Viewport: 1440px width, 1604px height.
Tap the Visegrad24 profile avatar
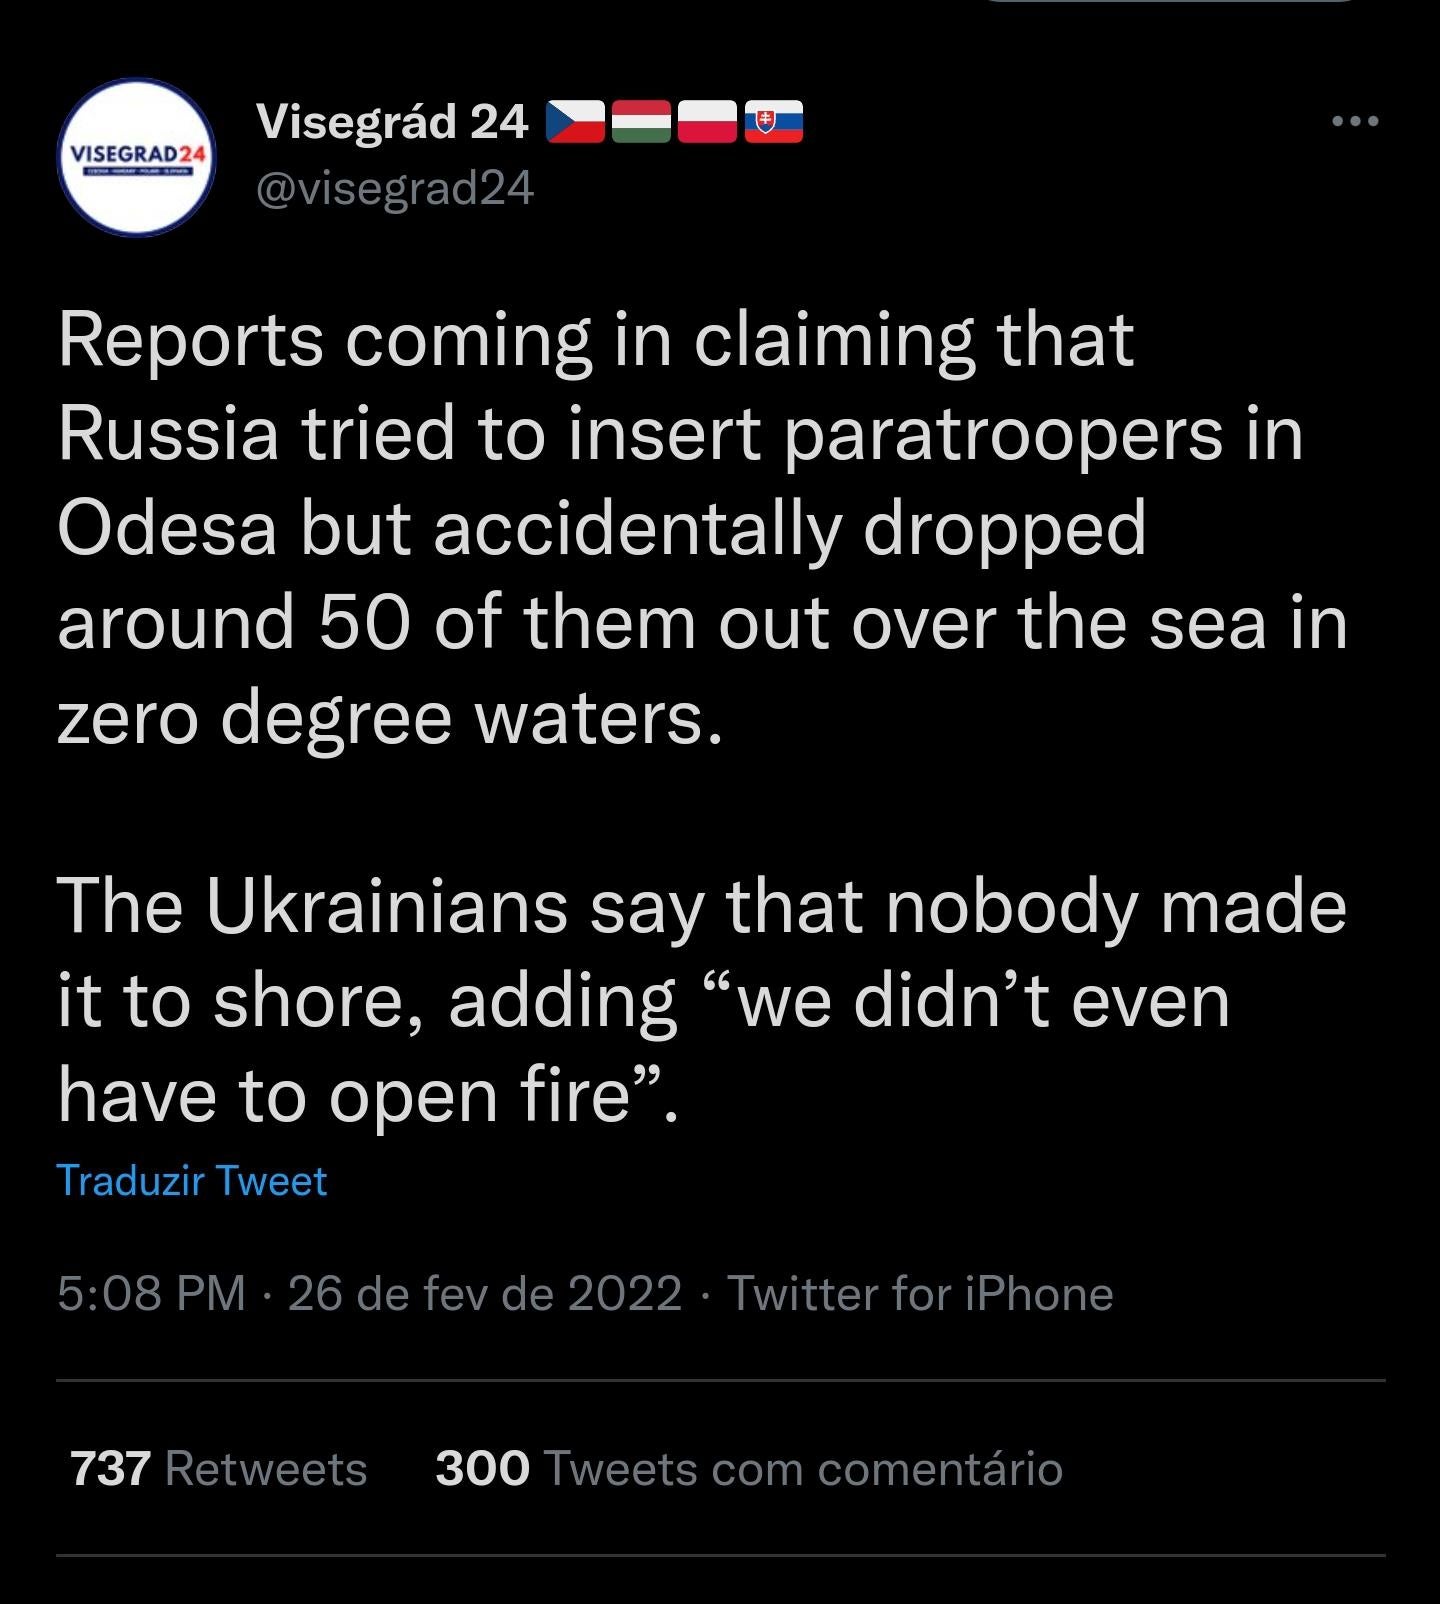point(137,157)
